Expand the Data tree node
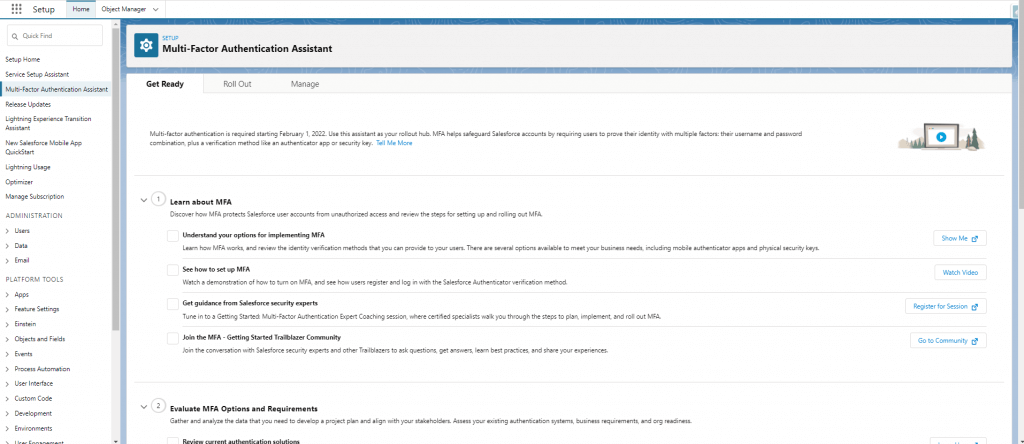The image size is (1024, 444). 7,246
